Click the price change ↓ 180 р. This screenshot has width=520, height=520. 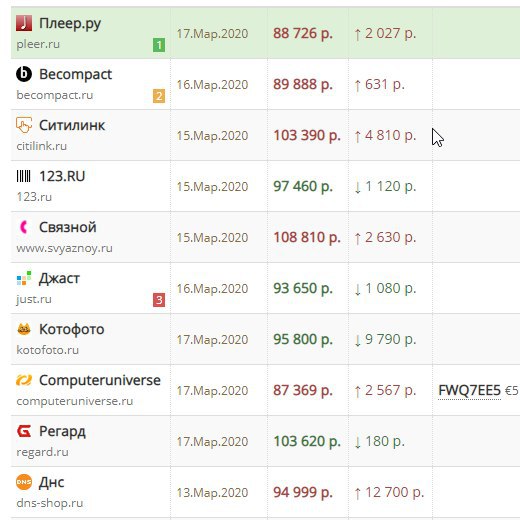click(379, 442)
